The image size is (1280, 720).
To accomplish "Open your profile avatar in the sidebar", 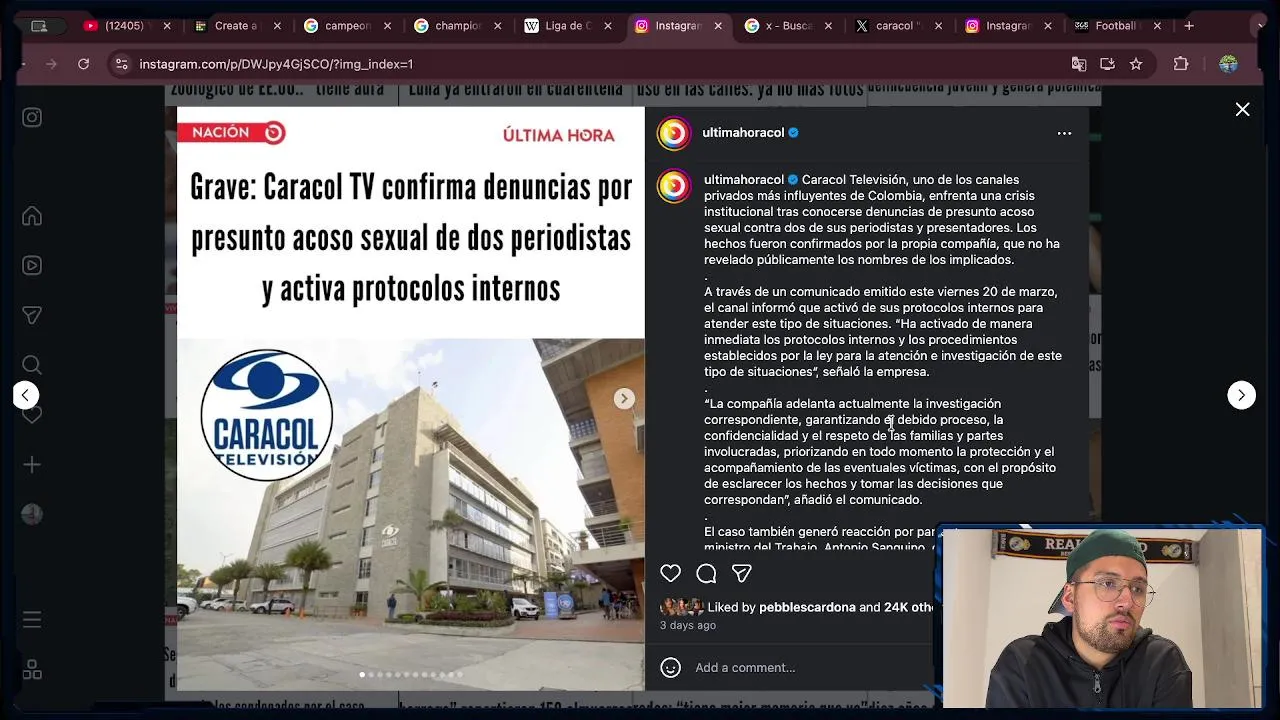I will (x=32, y=514).
